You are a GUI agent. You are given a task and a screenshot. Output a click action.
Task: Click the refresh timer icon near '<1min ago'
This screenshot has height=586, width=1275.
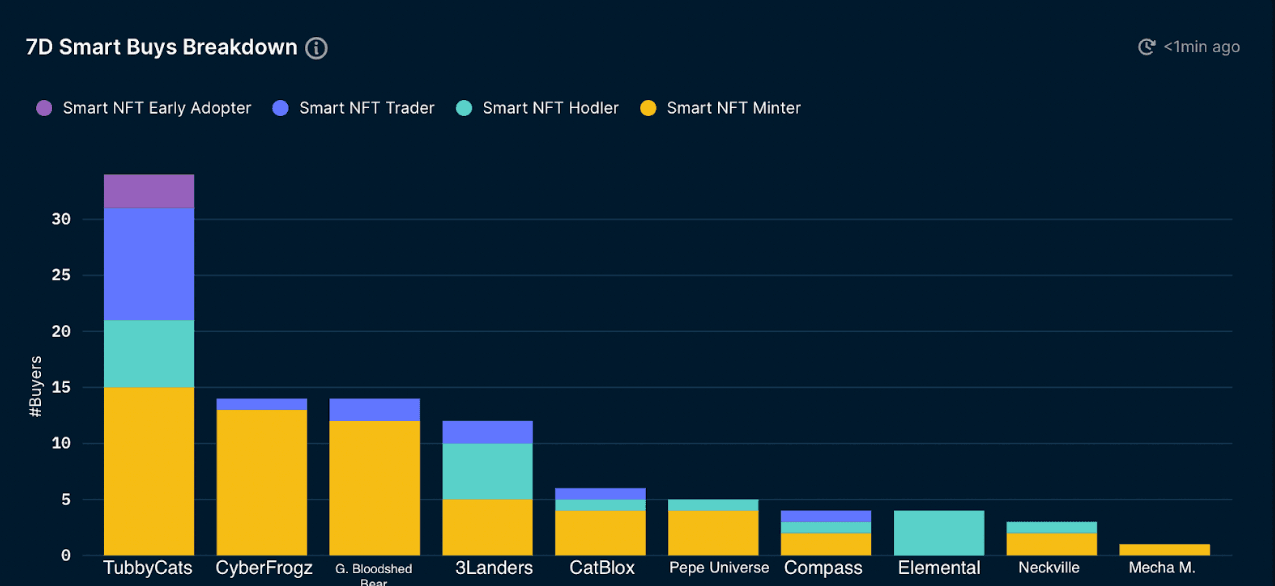[1145, 46]
